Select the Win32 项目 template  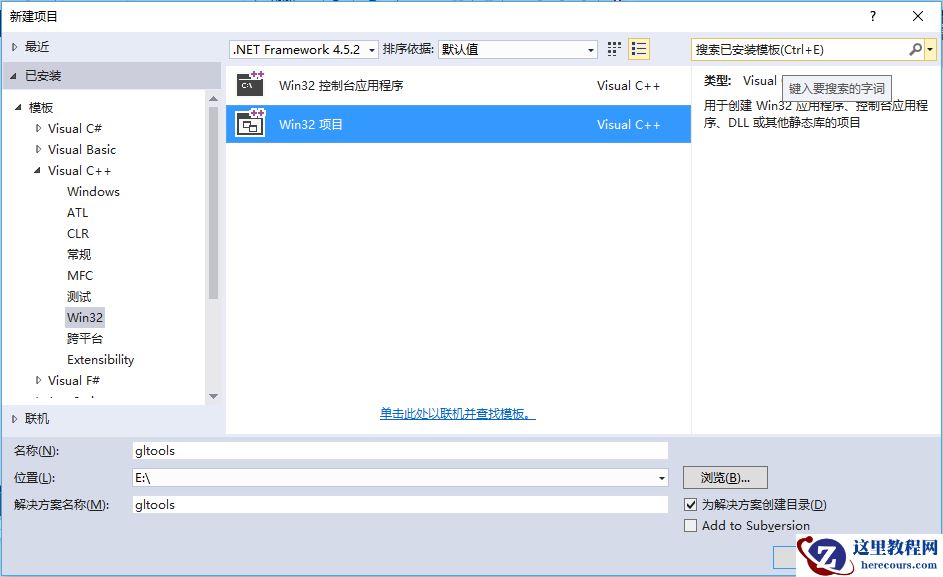458,124
